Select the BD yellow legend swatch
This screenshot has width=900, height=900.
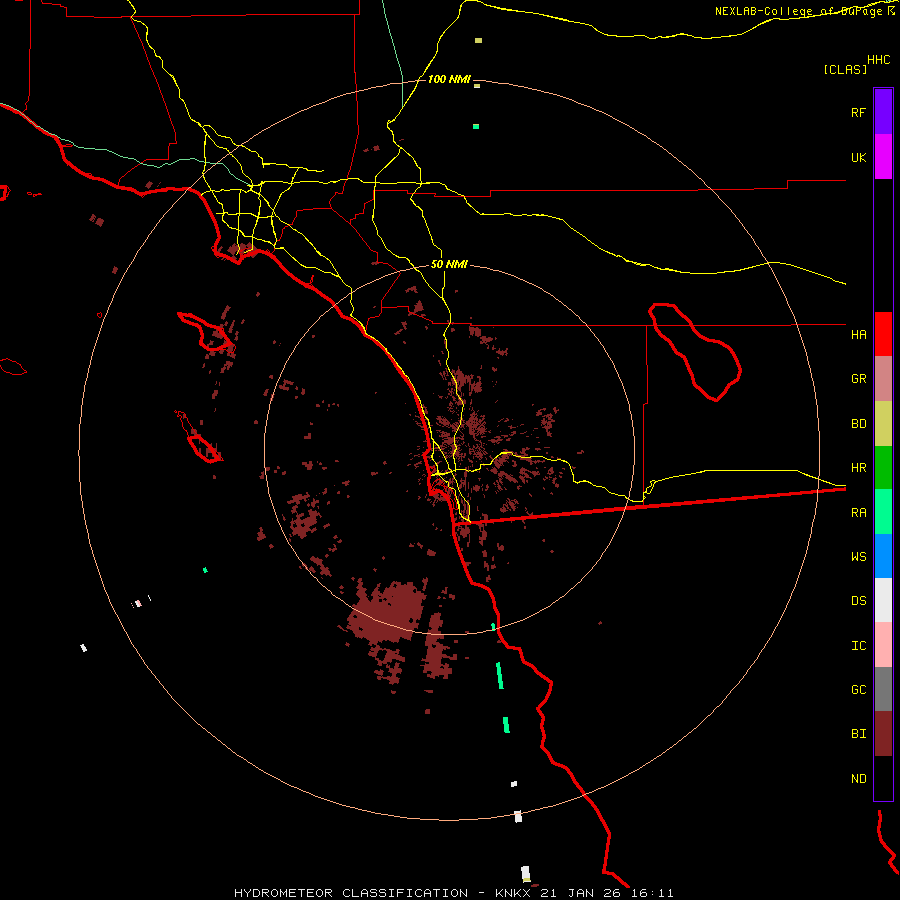point(883,423)
